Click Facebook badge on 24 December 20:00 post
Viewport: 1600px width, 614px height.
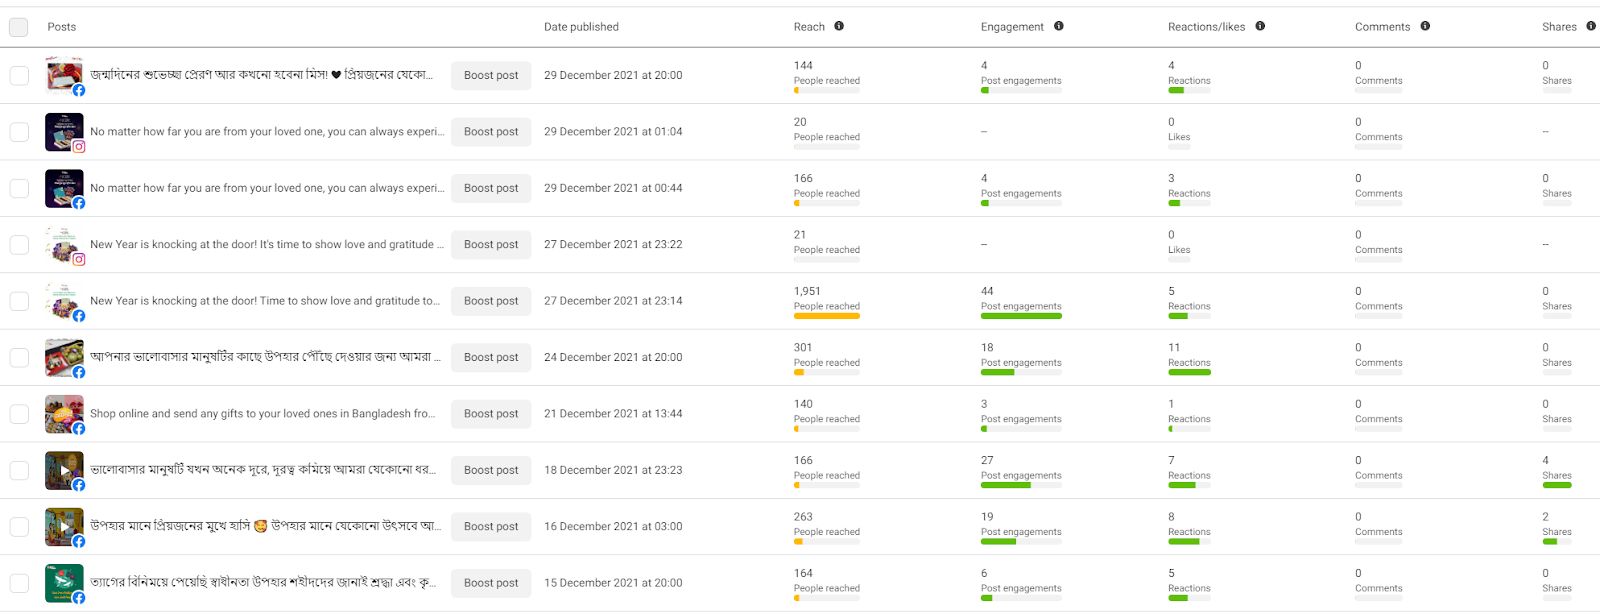(79, 372)
